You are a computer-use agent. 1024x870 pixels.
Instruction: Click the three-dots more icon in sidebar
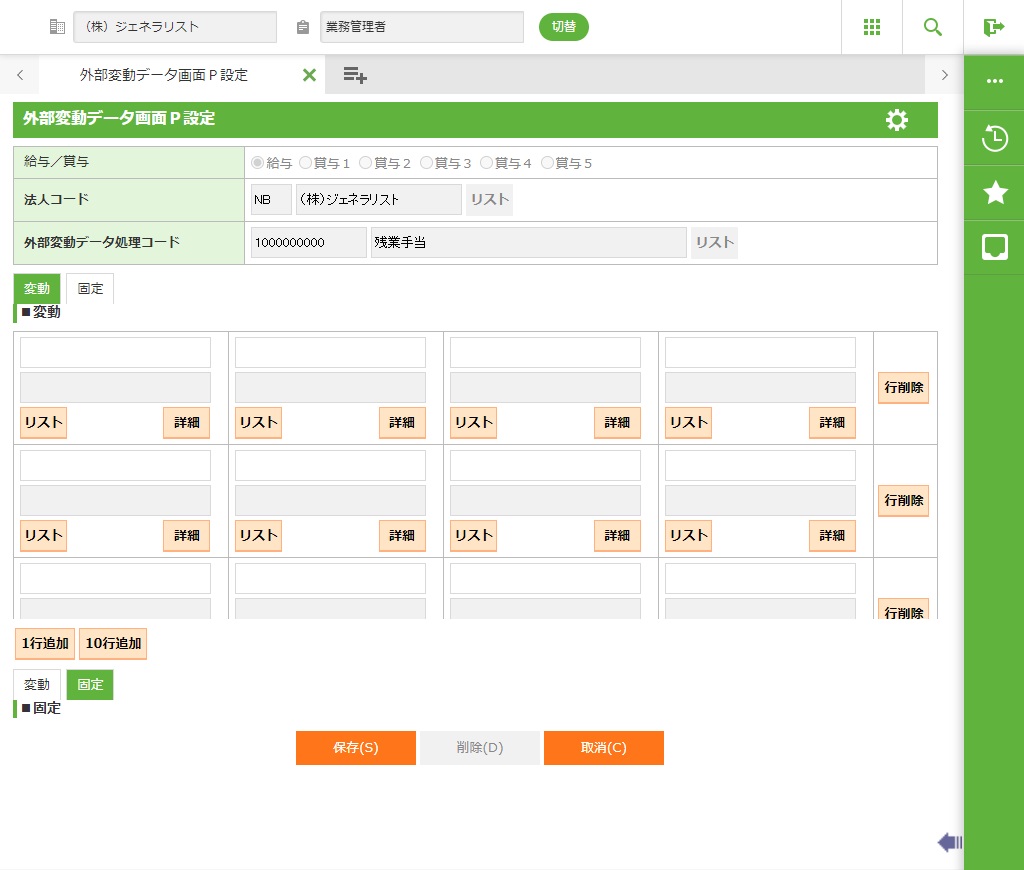(995, 82)
